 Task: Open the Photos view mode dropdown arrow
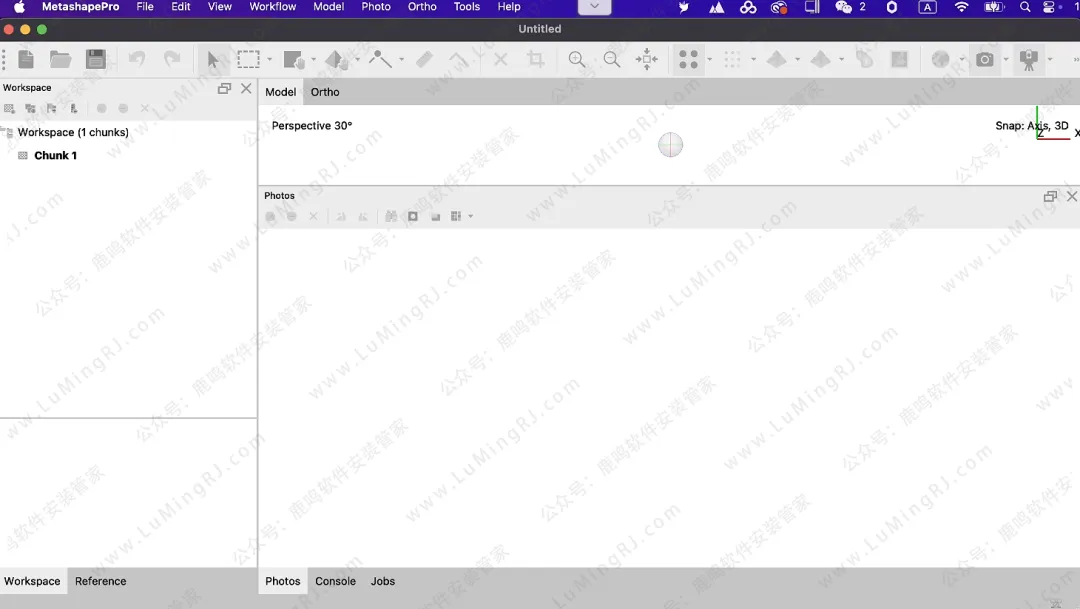click(471, 217)
